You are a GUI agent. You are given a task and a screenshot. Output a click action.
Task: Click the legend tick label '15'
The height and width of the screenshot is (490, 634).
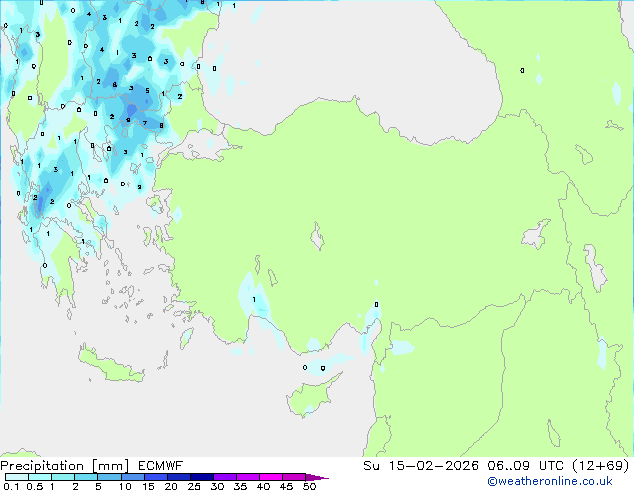(148, 486)
